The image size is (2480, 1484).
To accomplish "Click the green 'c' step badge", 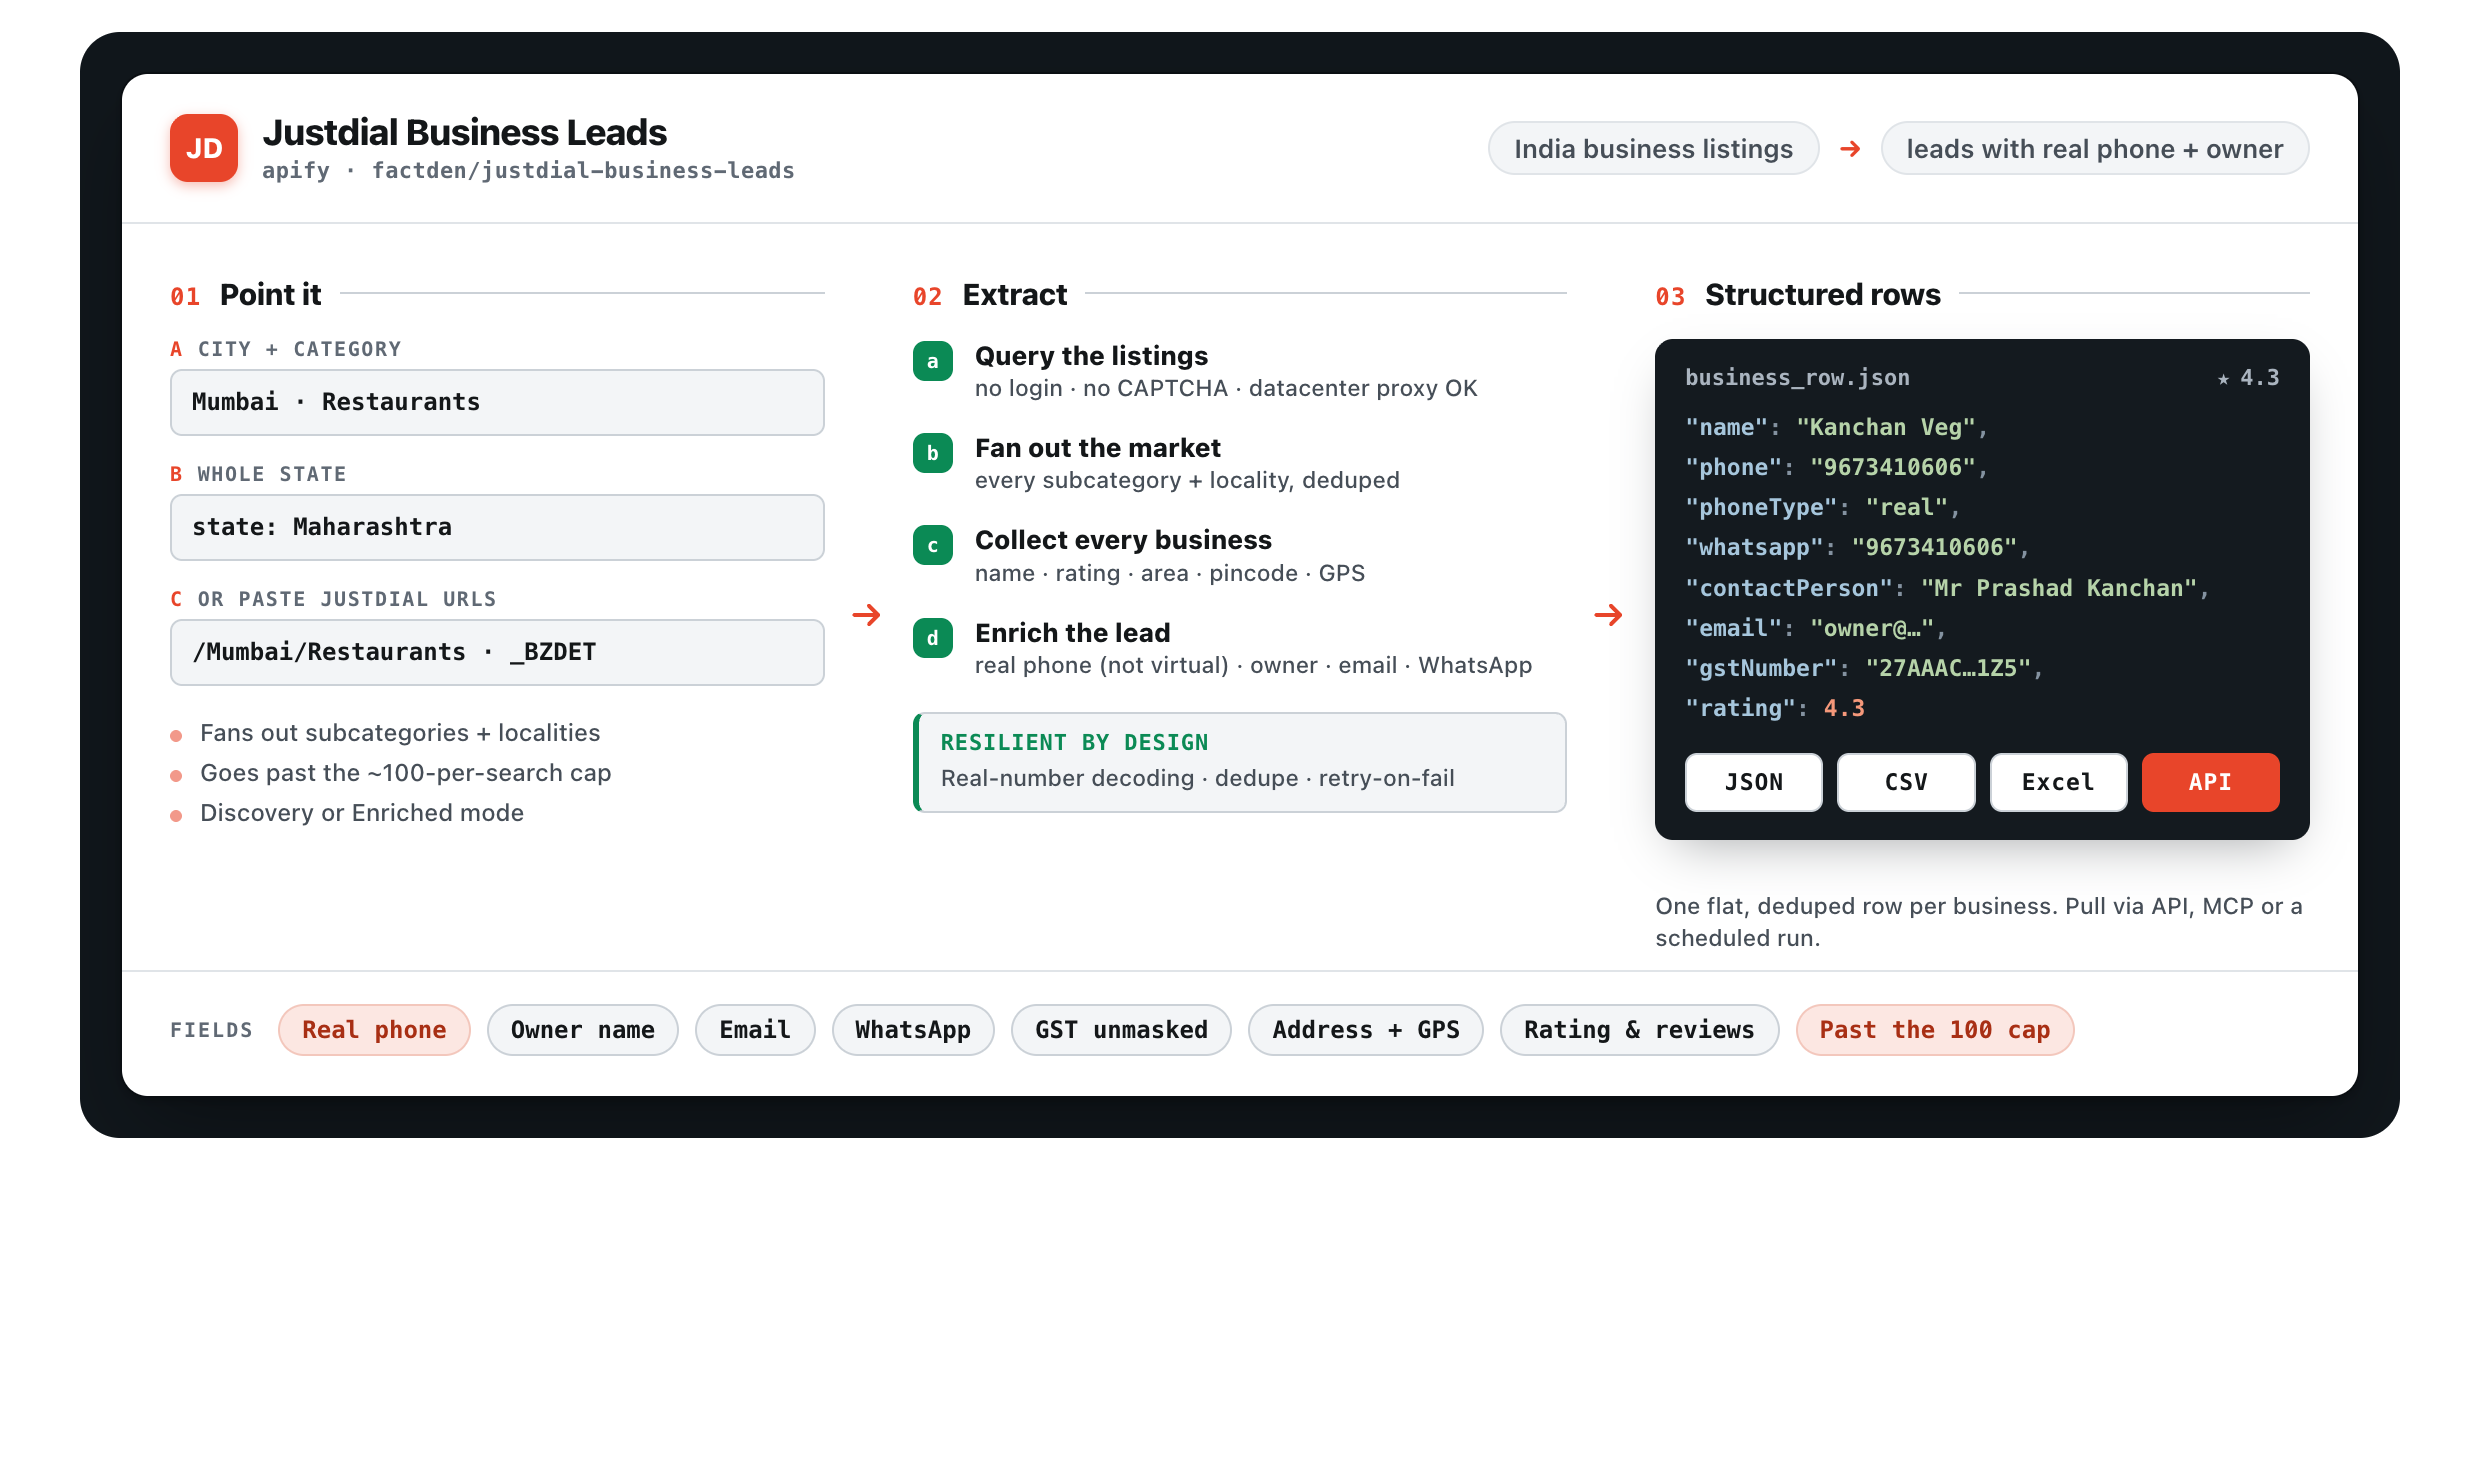I will [932, 545].
